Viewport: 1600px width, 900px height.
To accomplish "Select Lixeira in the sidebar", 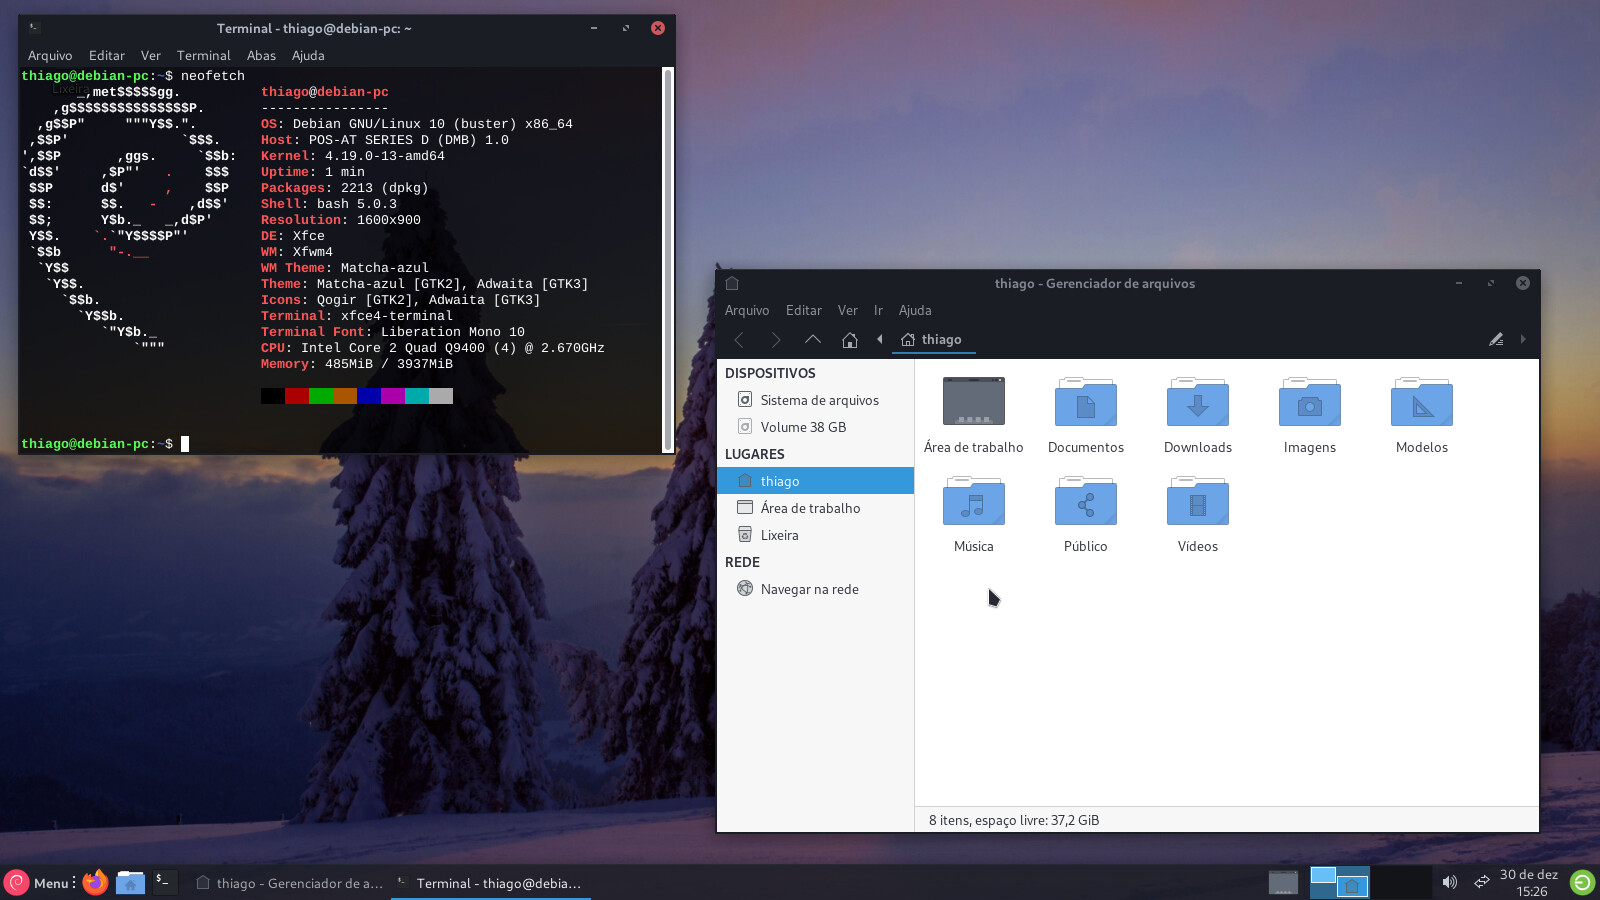I will (779, 535).
